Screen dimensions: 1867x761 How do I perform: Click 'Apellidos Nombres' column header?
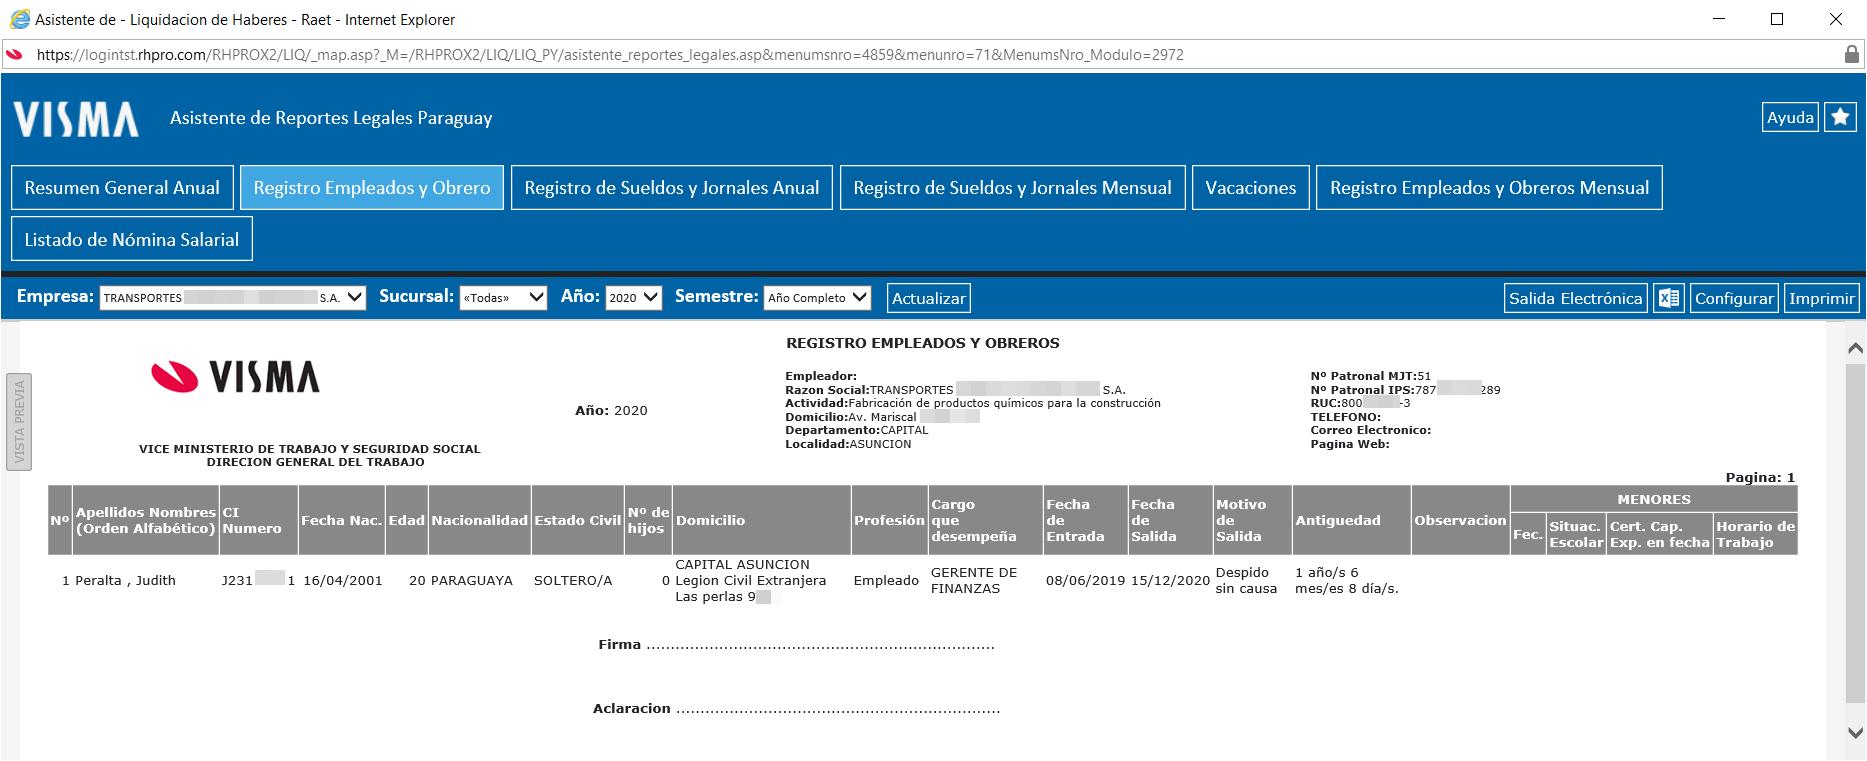click(146, 520)
